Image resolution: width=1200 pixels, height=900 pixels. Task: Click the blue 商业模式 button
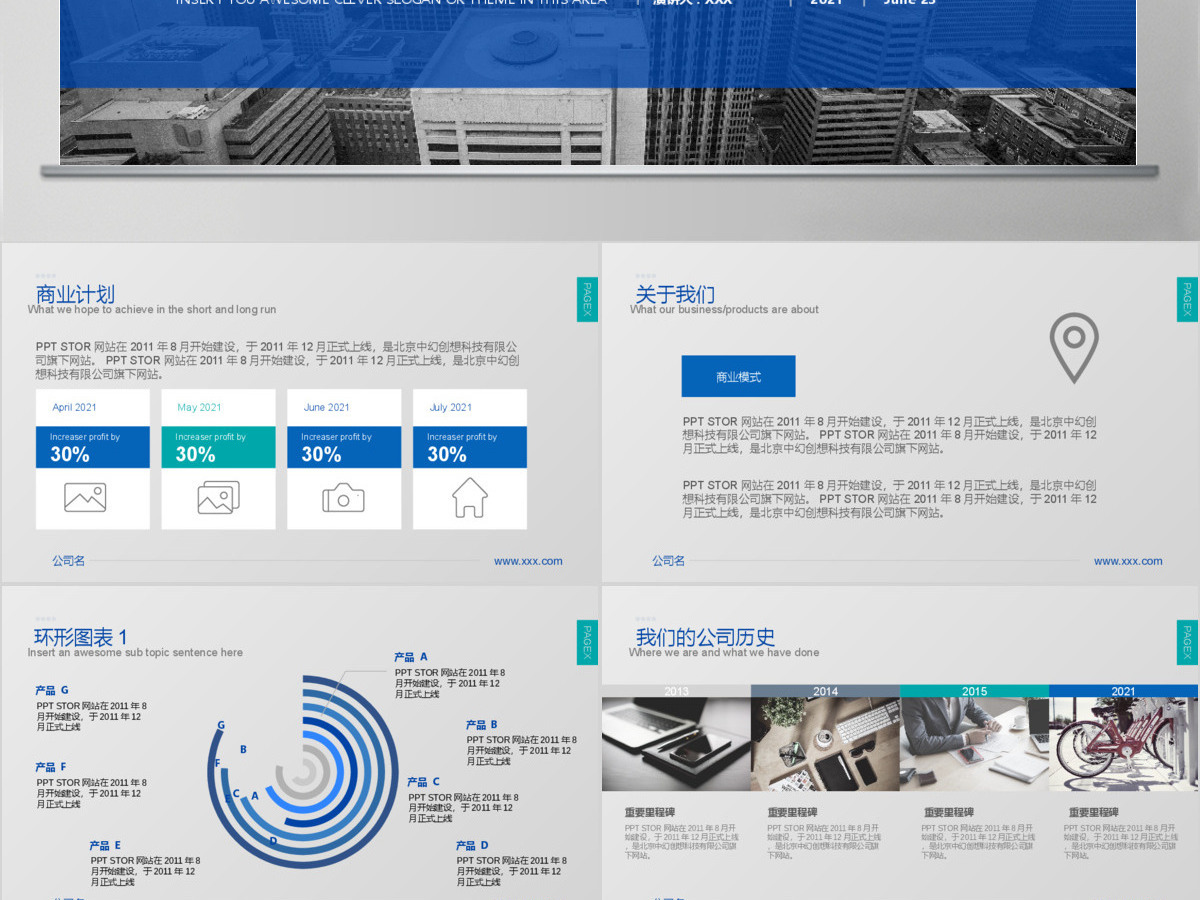tap(738, 376)
